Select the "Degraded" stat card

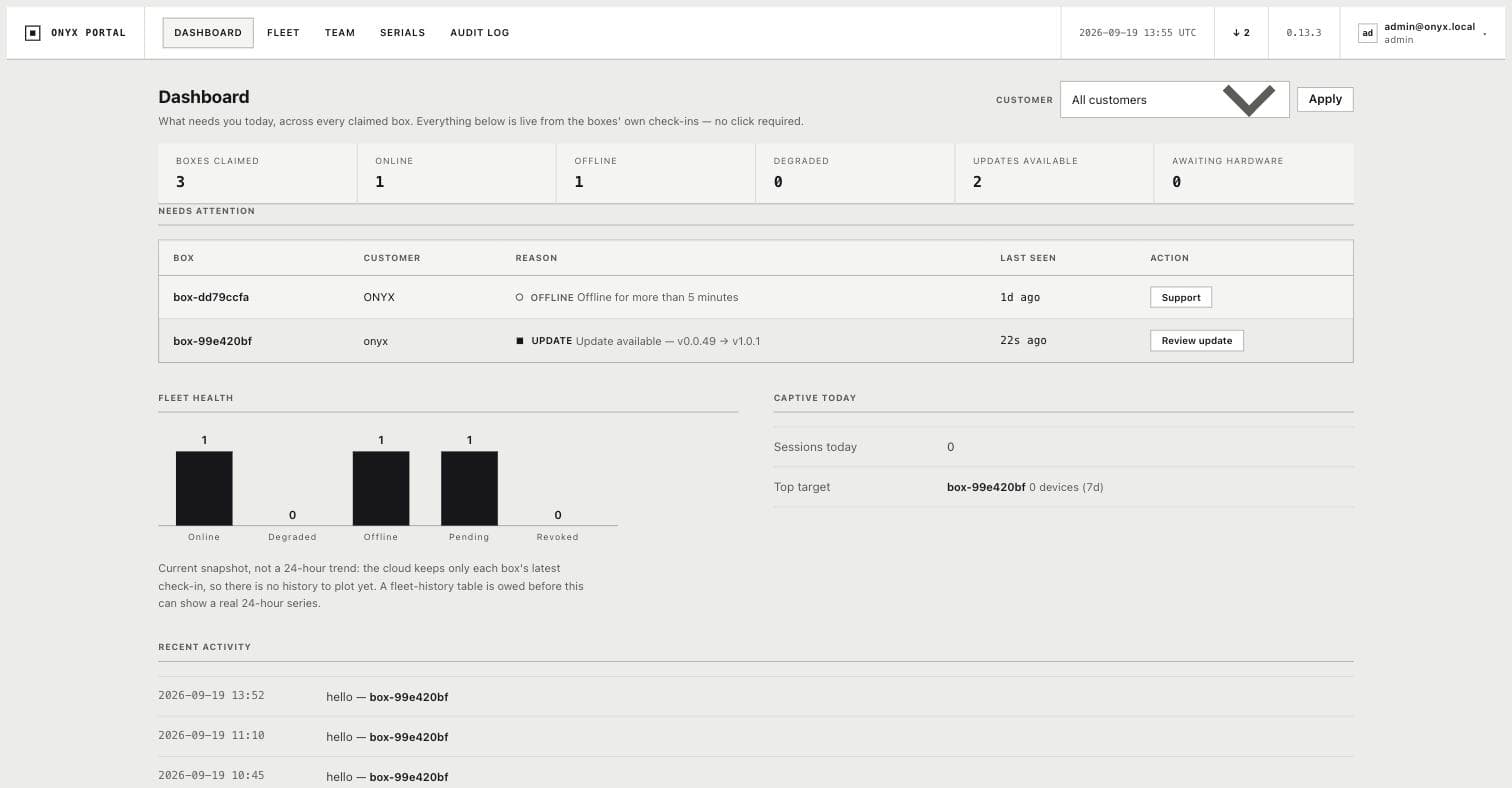[x=855, y=173]
